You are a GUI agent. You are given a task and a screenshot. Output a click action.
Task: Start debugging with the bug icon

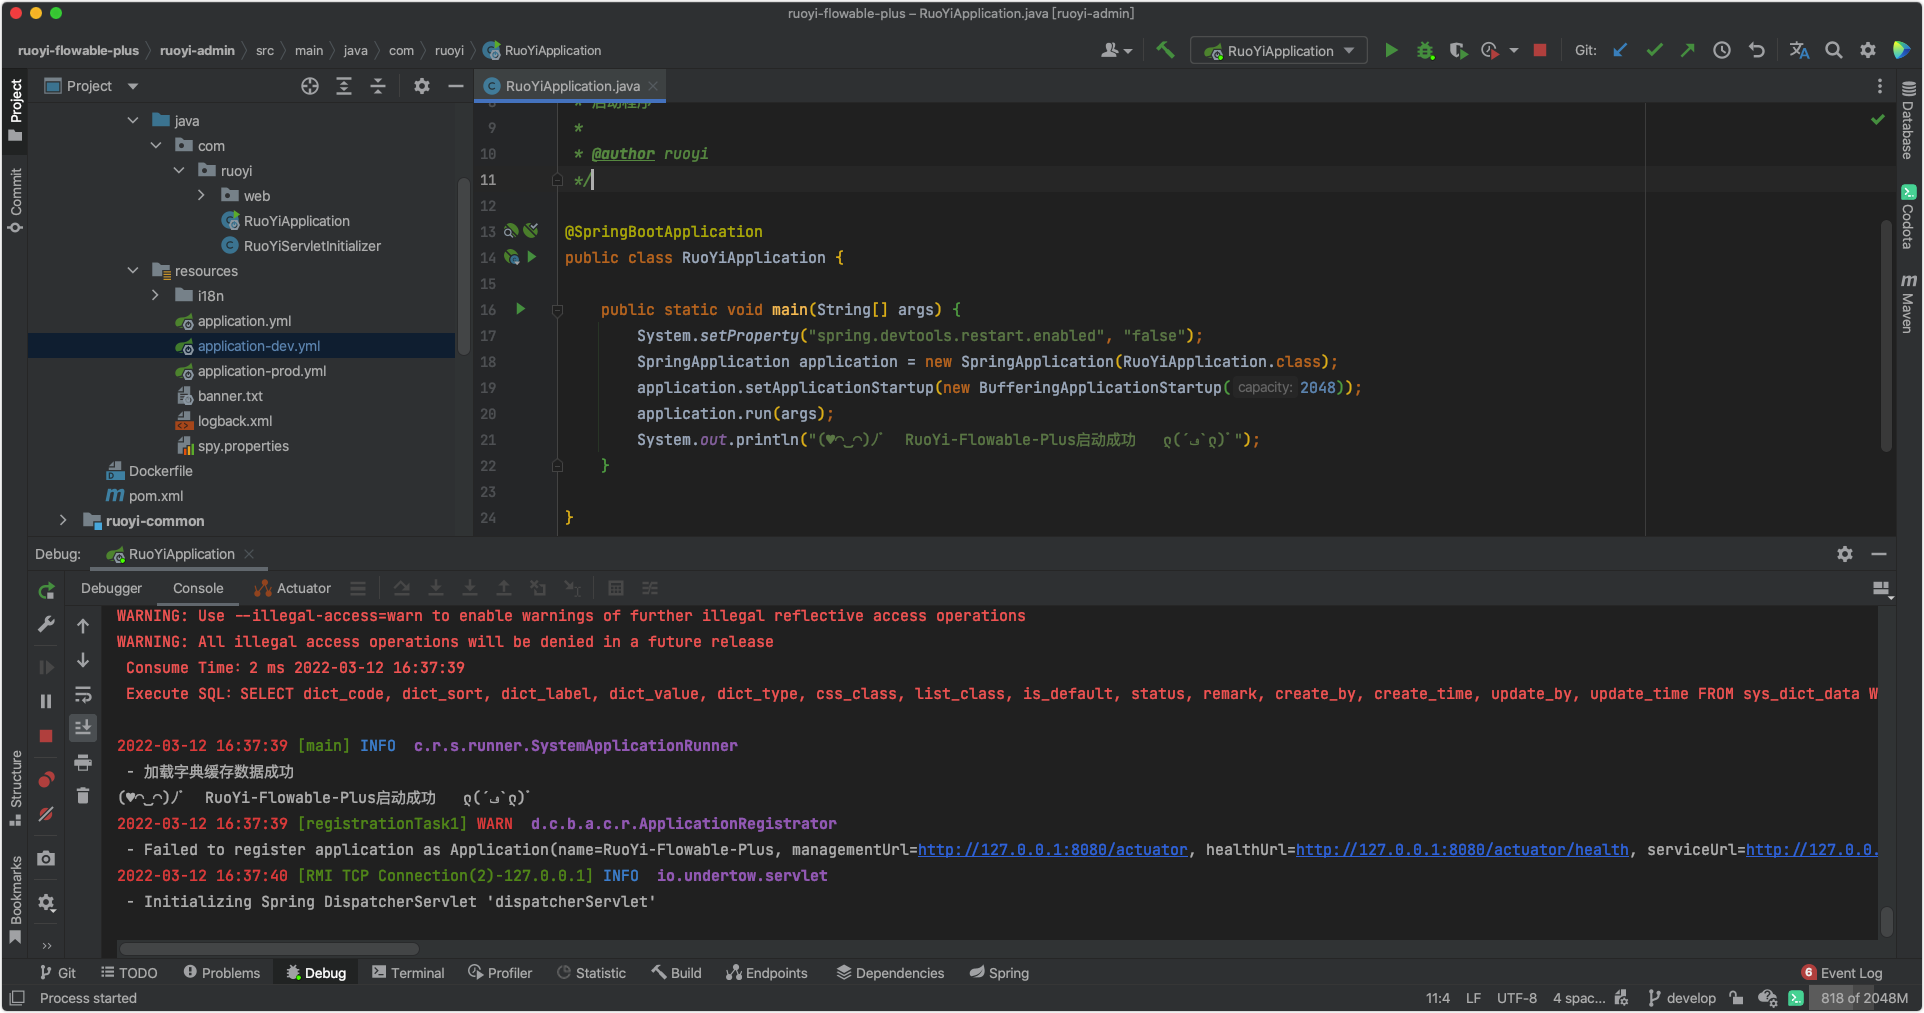pos(1425,50)
